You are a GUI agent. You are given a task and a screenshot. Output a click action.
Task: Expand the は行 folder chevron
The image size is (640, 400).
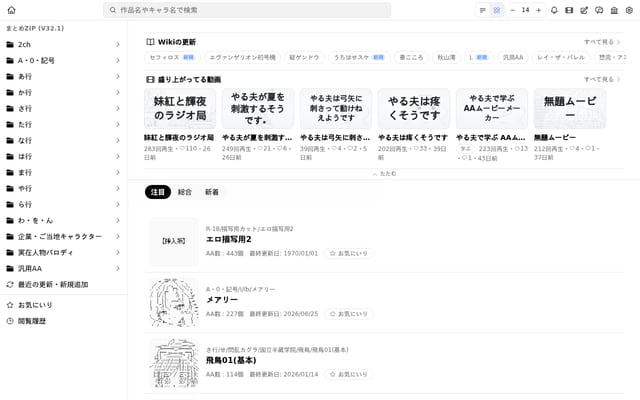(118, 156)
